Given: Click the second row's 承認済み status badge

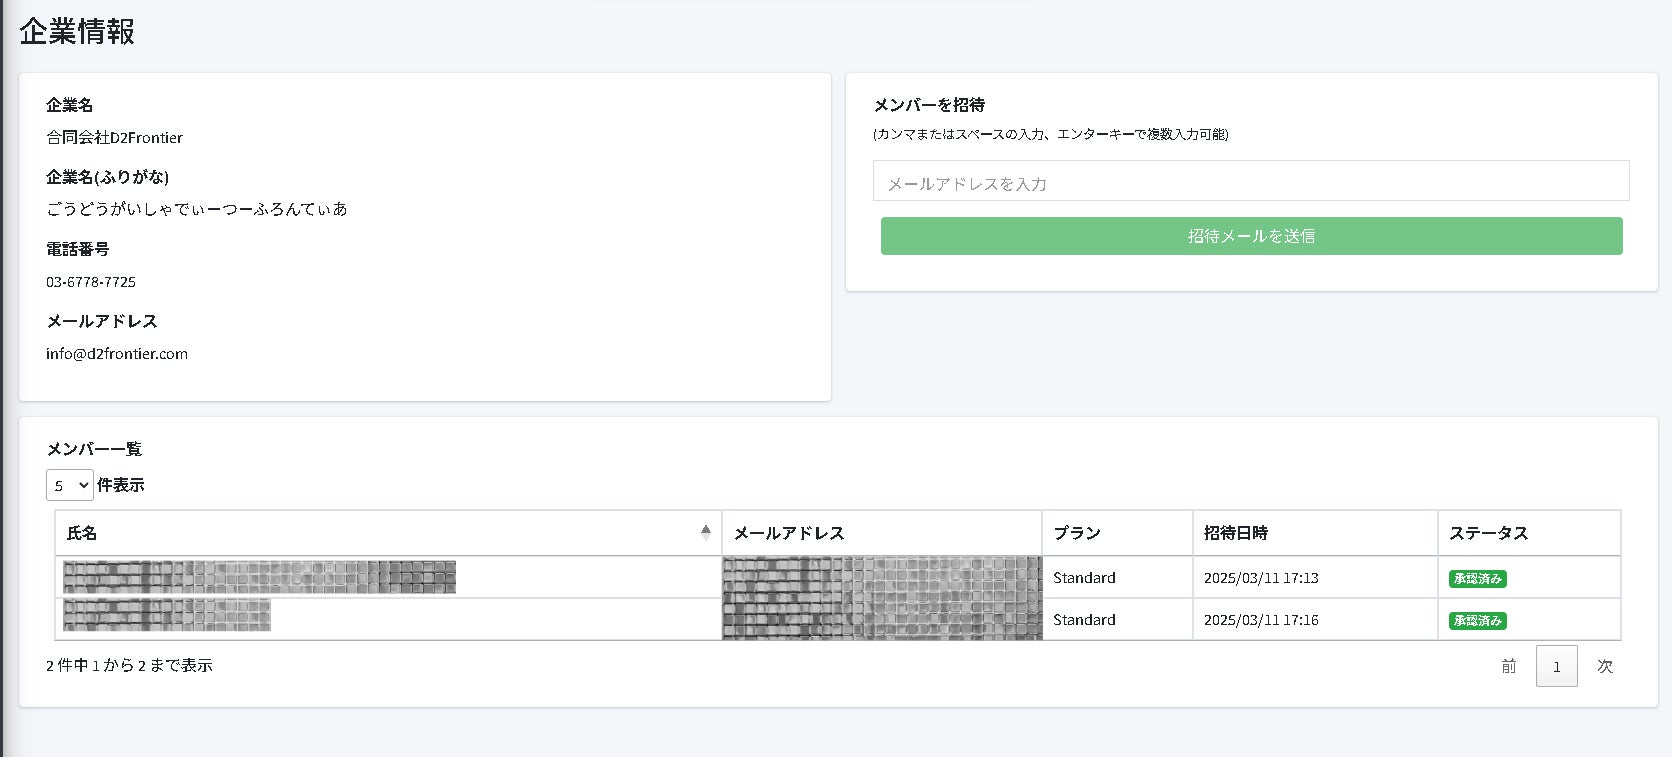Looking at the screenshot, I should click(1477, 621).
